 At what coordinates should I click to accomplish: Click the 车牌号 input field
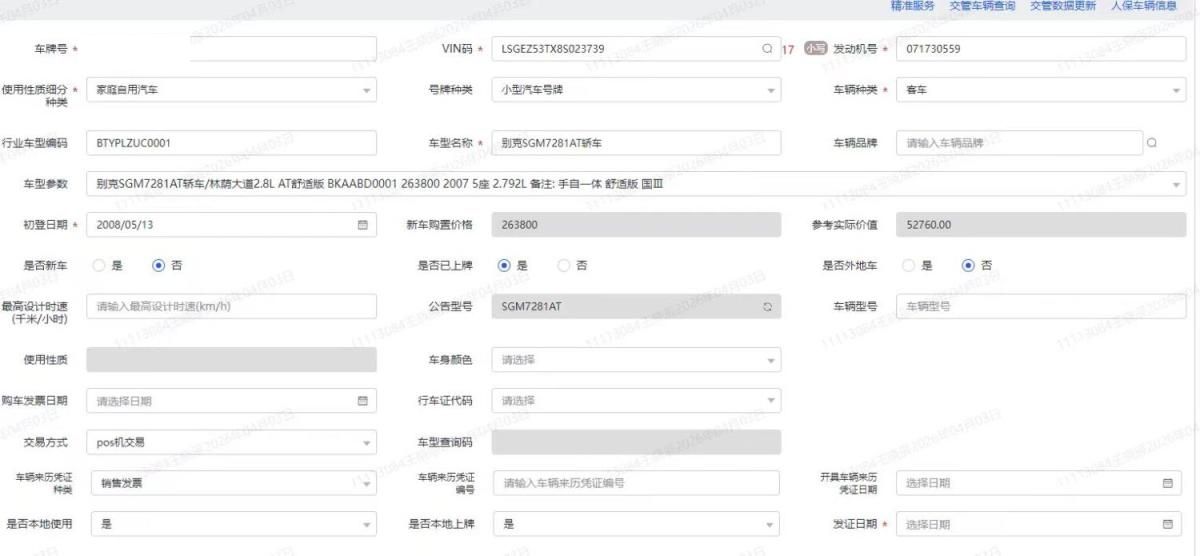231,49
